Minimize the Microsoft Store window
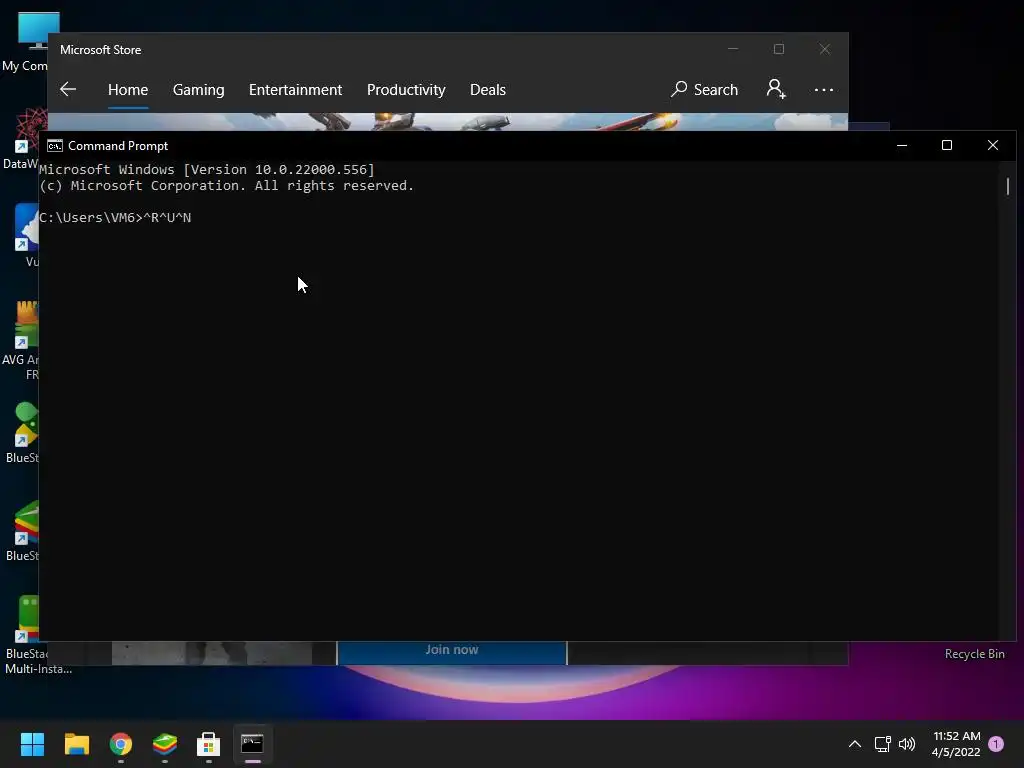1024x768 pixels. (x=733, y=49)
